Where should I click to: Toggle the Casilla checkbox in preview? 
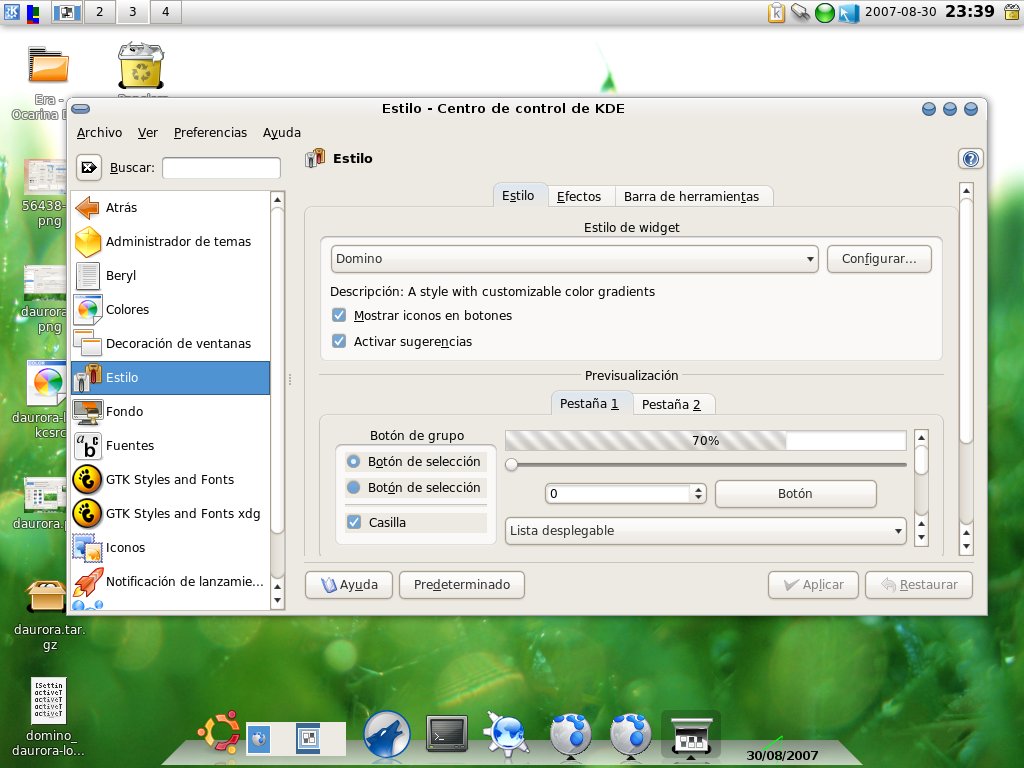click(354, 522)
